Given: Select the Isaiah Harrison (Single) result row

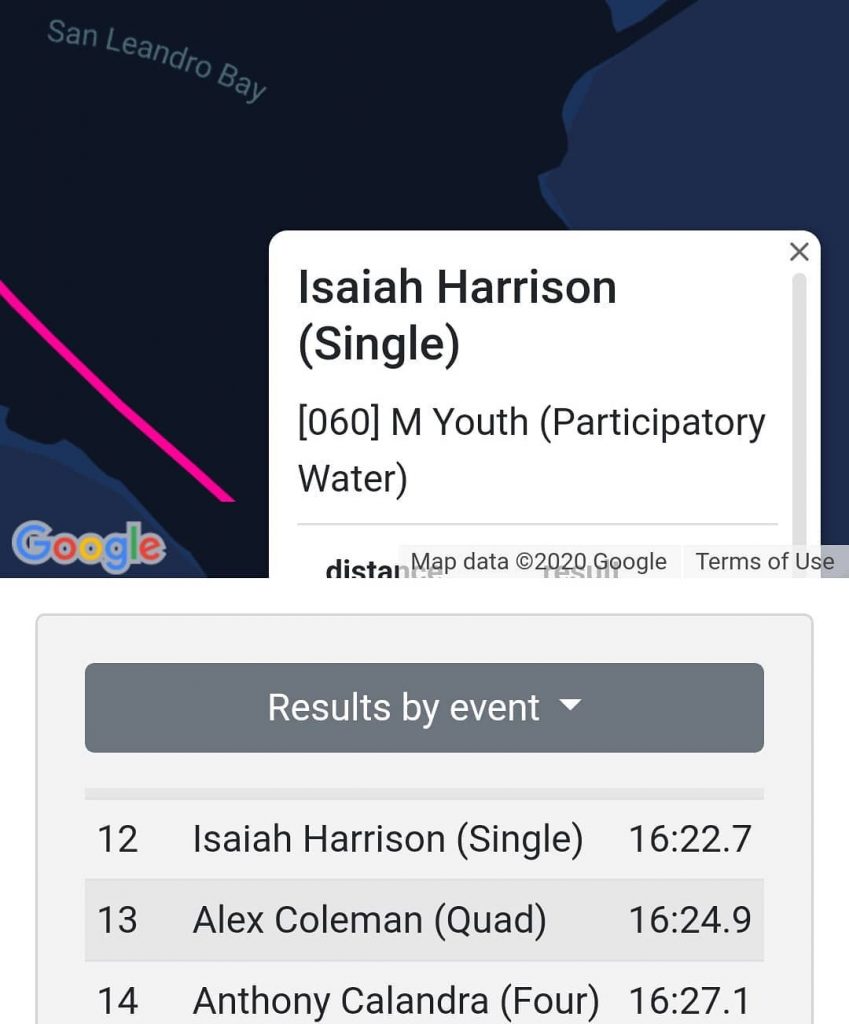Looking at the screenshot, I should tap(424, 839).
